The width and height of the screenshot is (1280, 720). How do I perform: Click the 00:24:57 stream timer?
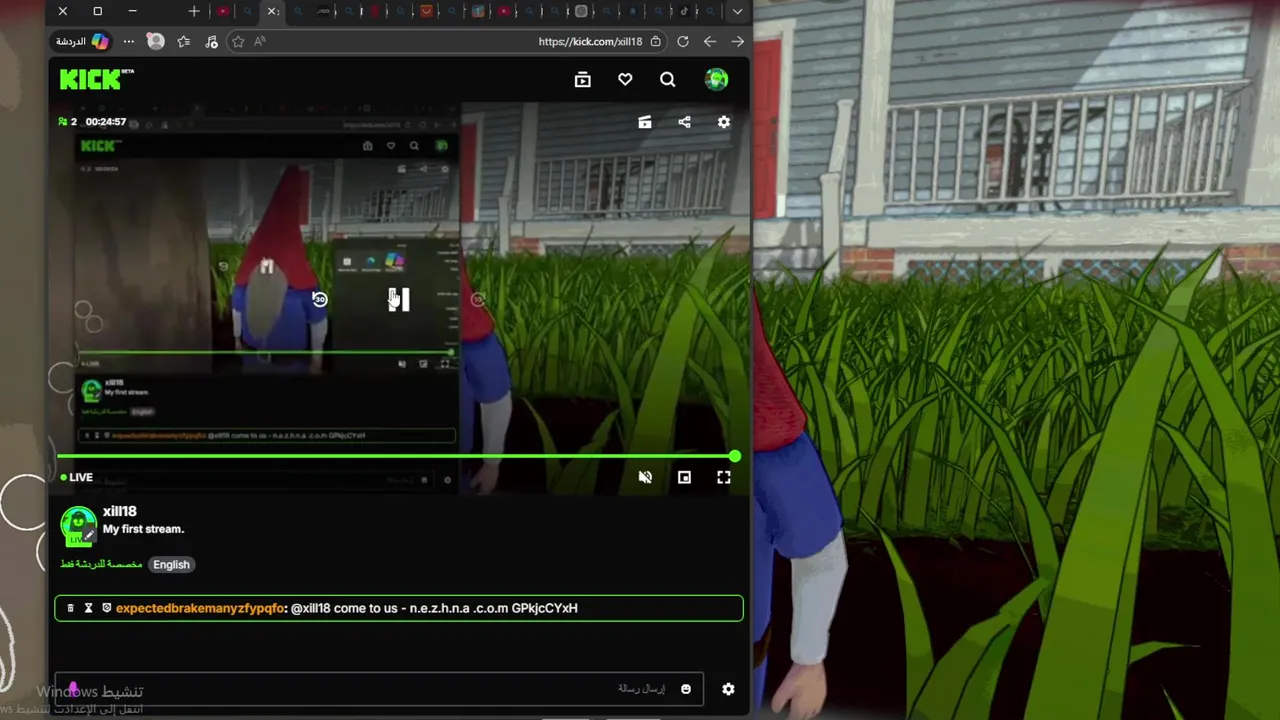pyautogui.click(x=106, y=122)
